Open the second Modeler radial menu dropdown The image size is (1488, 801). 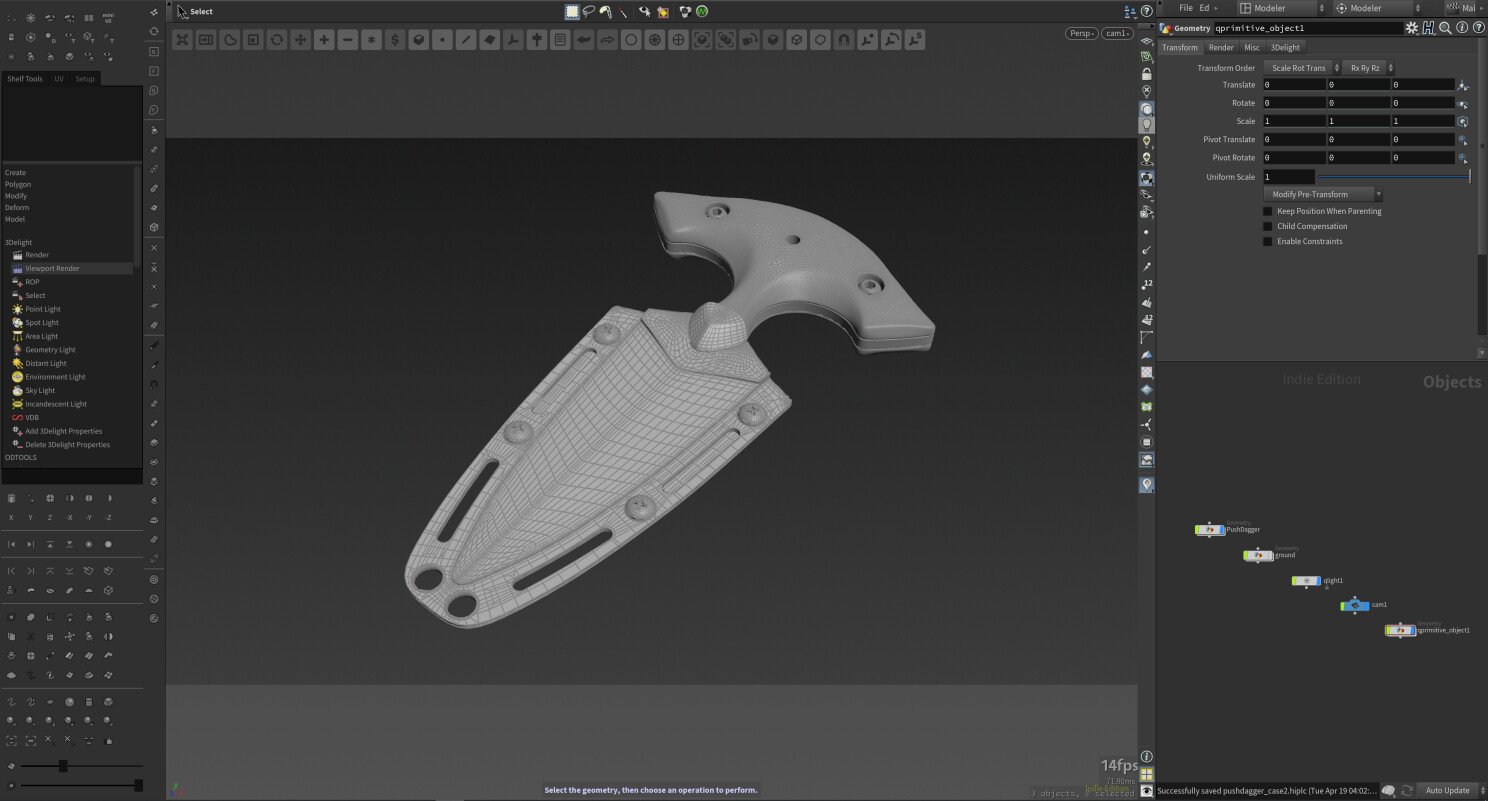click(1377, 8)
